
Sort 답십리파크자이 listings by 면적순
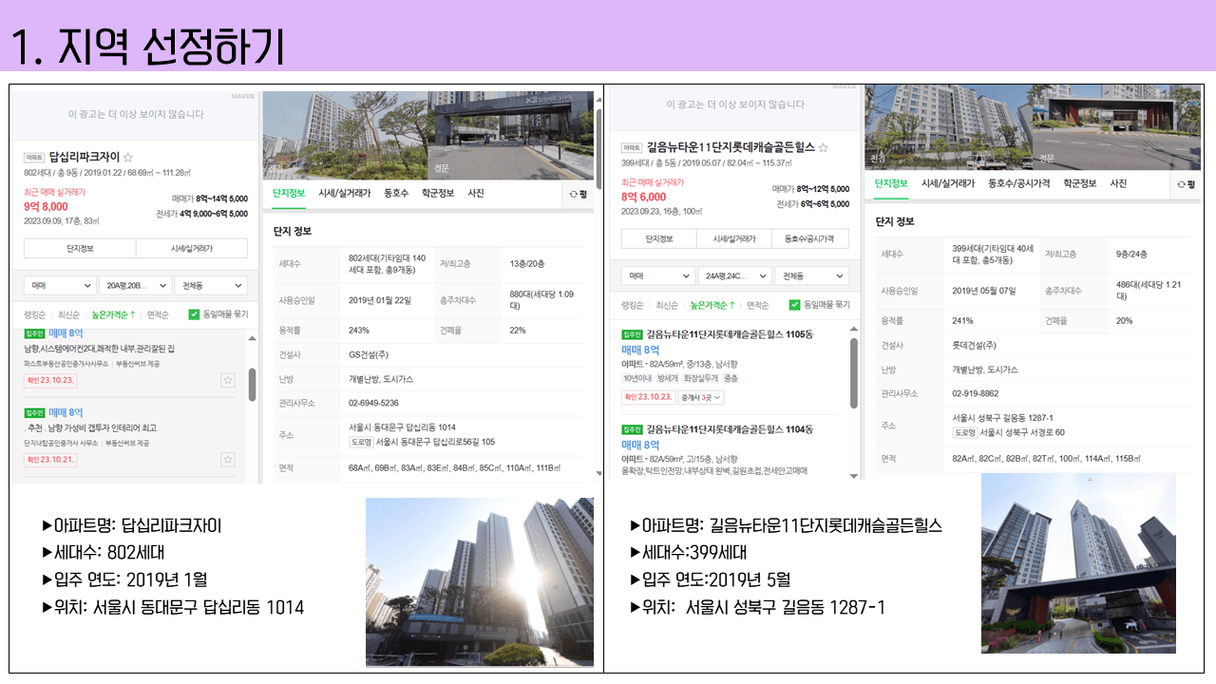pos(158,315)
